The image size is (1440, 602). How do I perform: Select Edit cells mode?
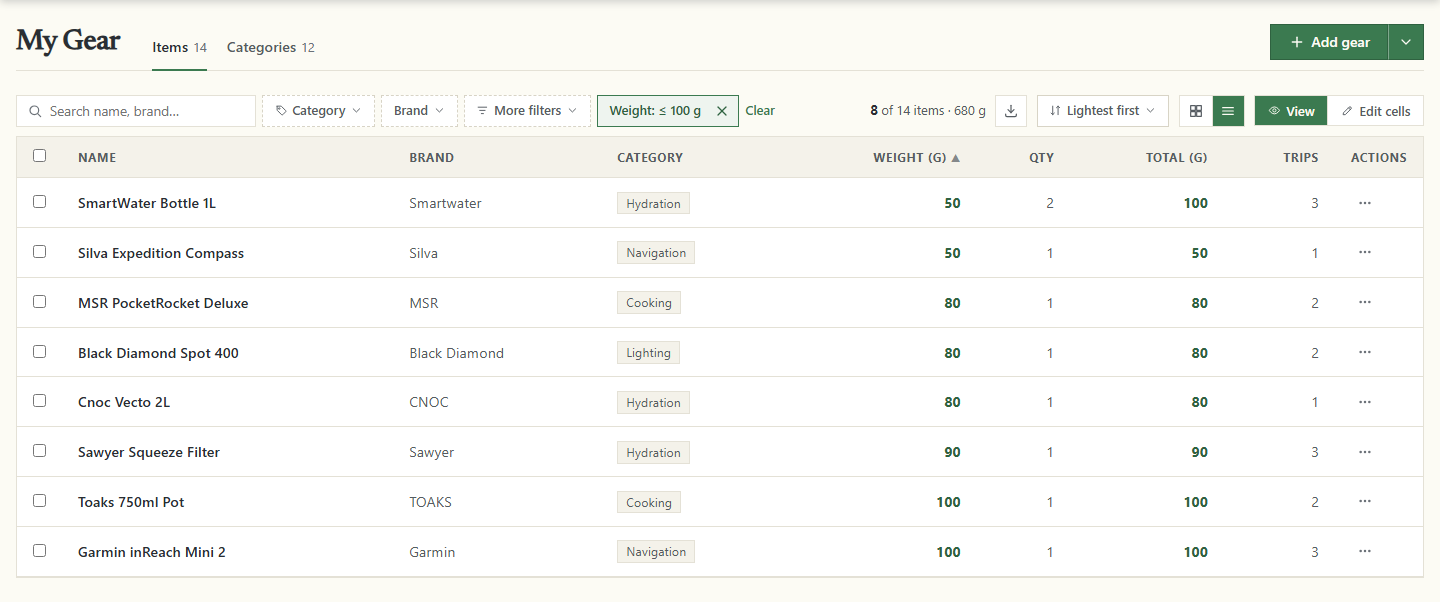coord(1376,111)
